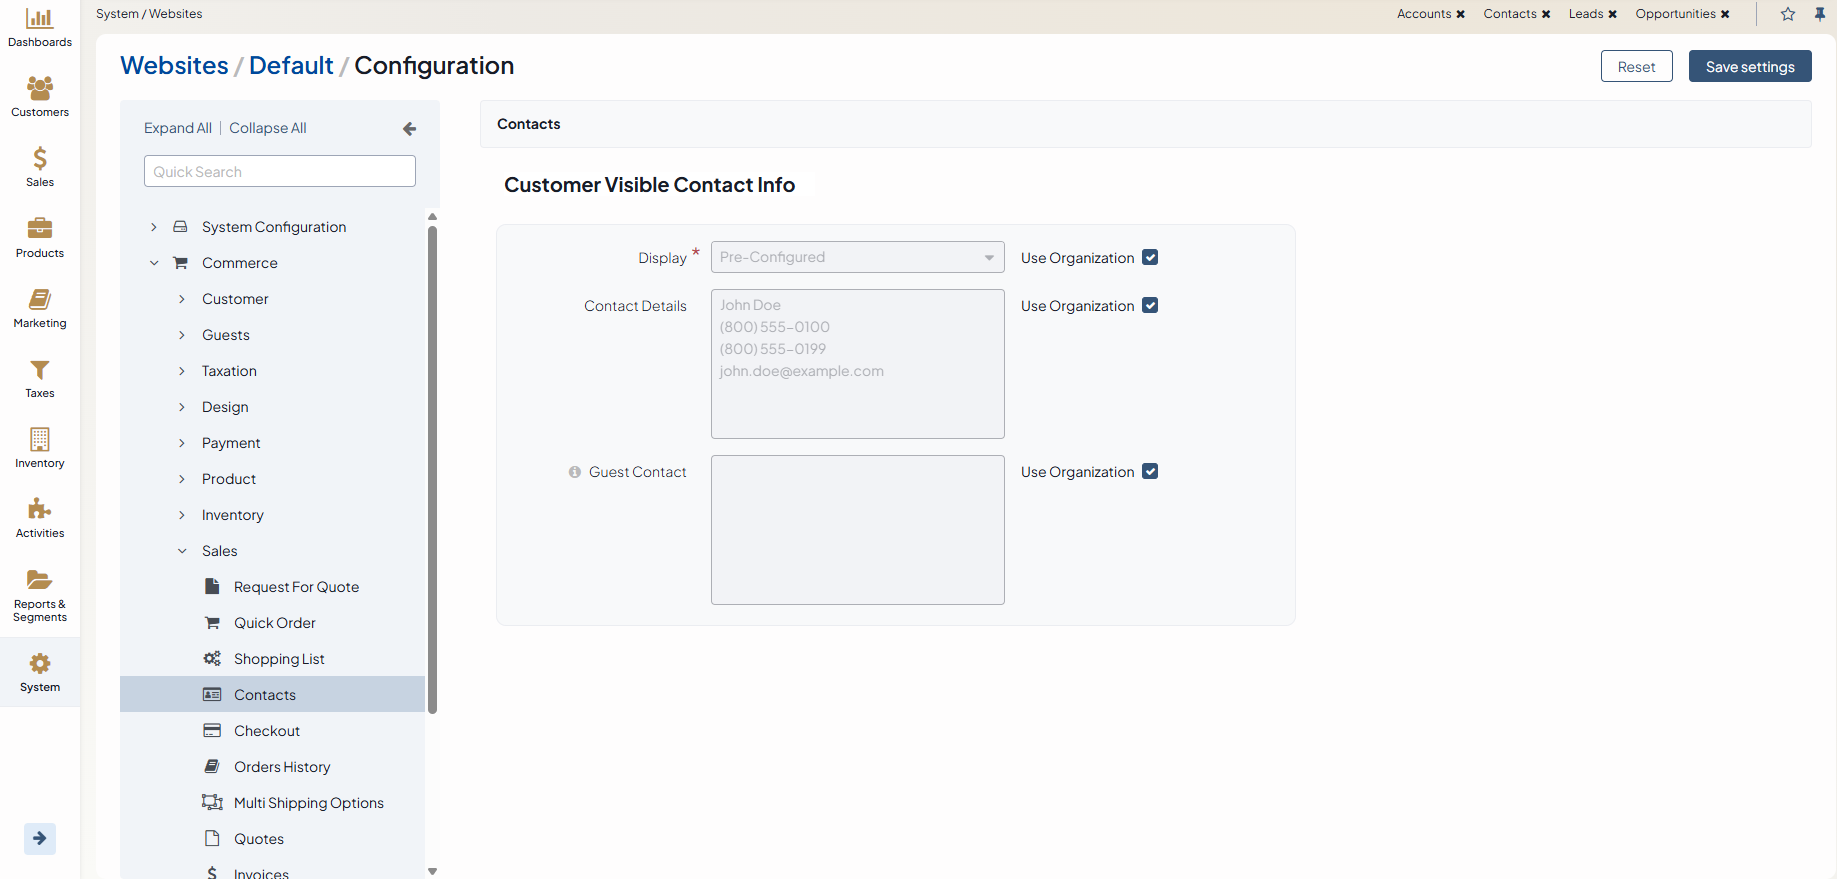Click the favorite star icon
The width and height of the screenshot is (1837, 879).
(1788, 14)
